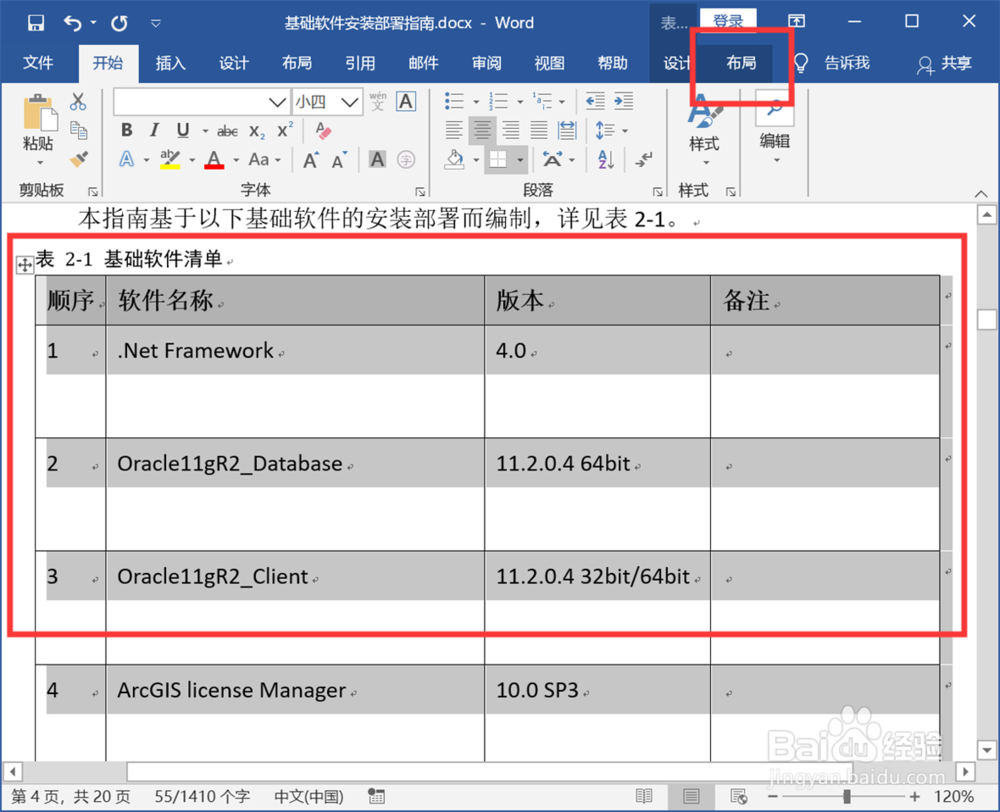Apply numbered list
This screenshot has width=1000, height=812.
498,101
